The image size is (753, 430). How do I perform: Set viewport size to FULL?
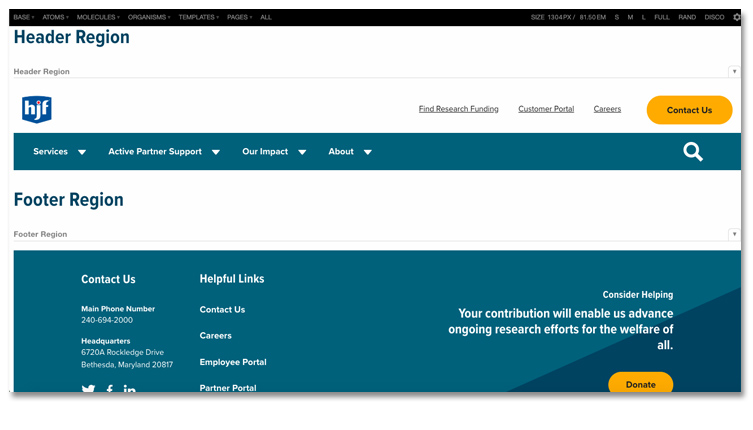662,17
